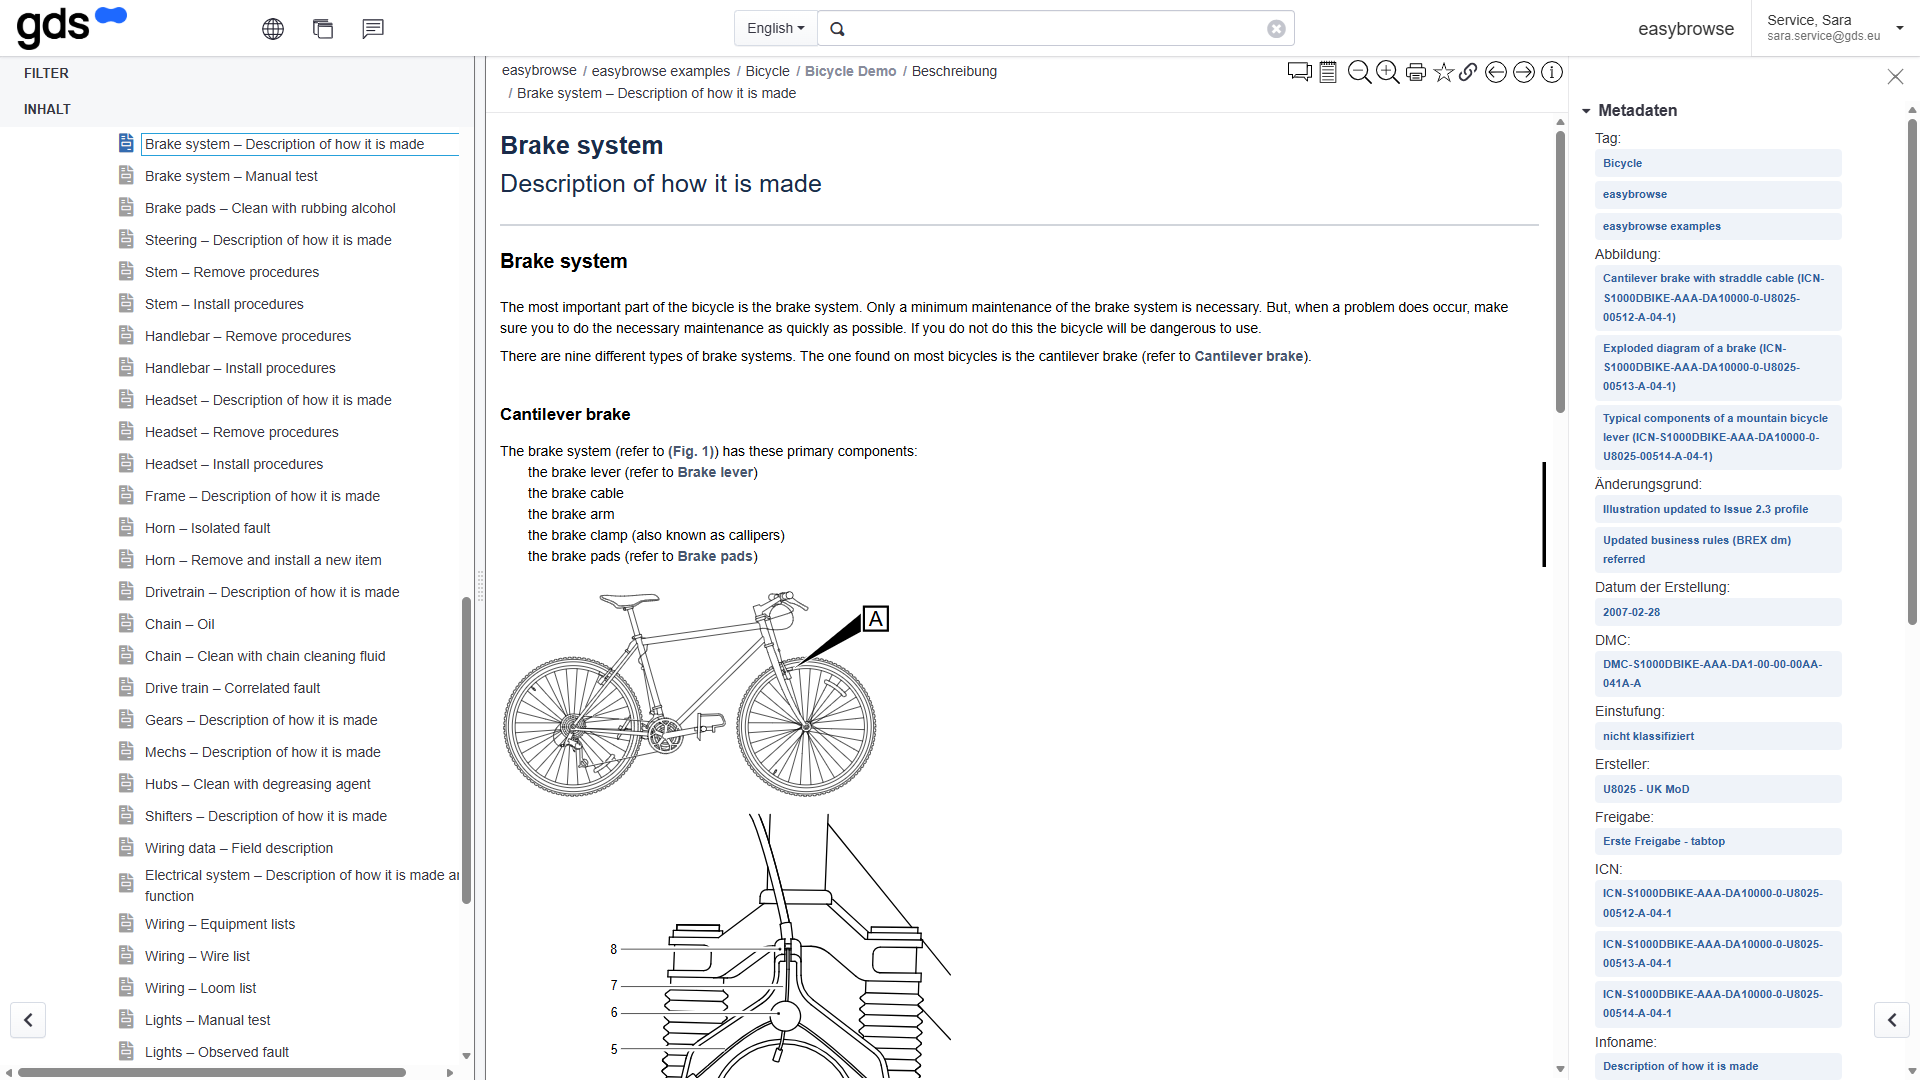
Task: Open the notepad icon in document toolbar
Action: [1328, 72]
